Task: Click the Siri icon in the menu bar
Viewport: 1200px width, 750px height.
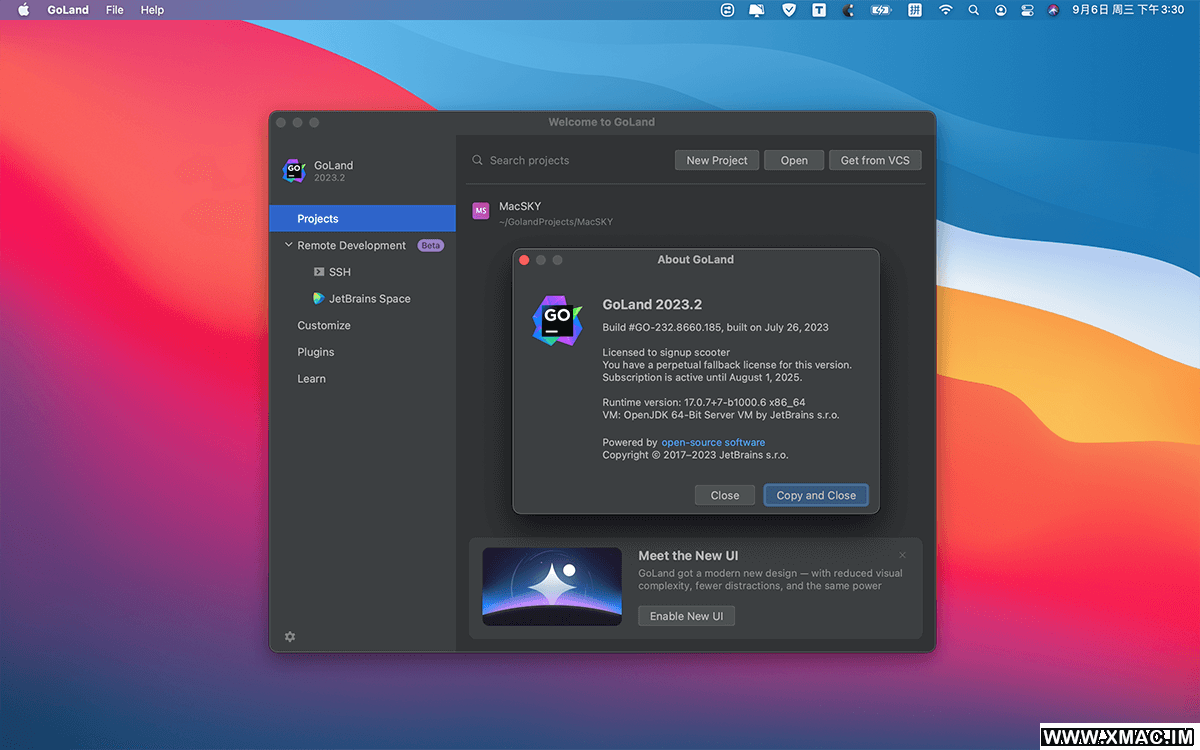Action: tap(1053, 10)
